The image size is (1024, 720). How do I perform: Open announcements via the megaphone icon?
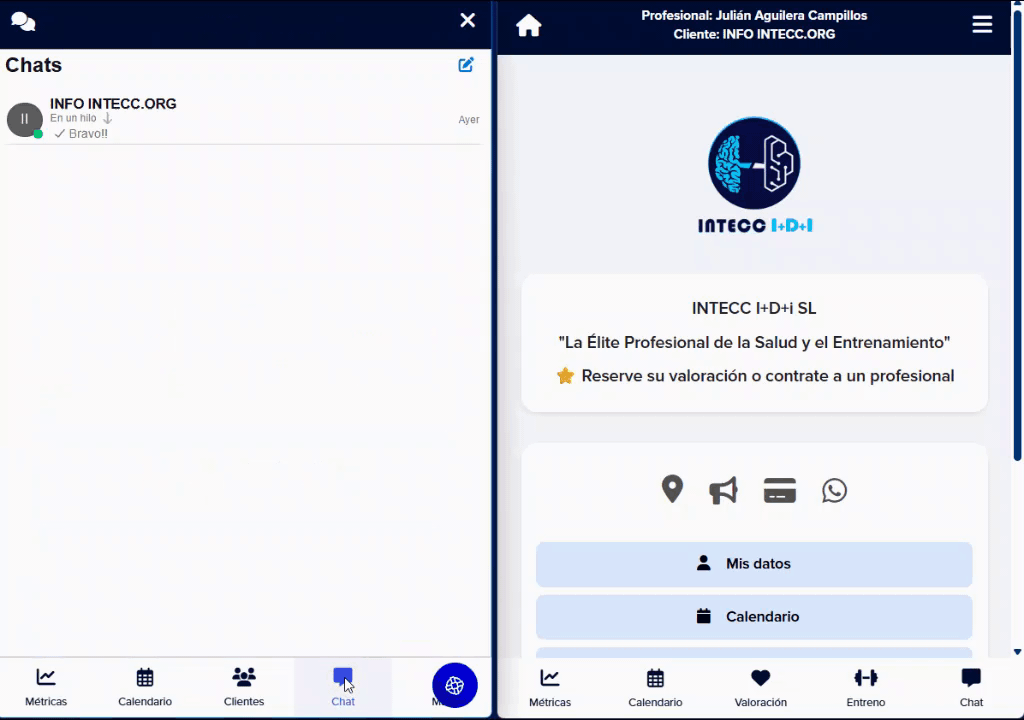click(724, 490)
